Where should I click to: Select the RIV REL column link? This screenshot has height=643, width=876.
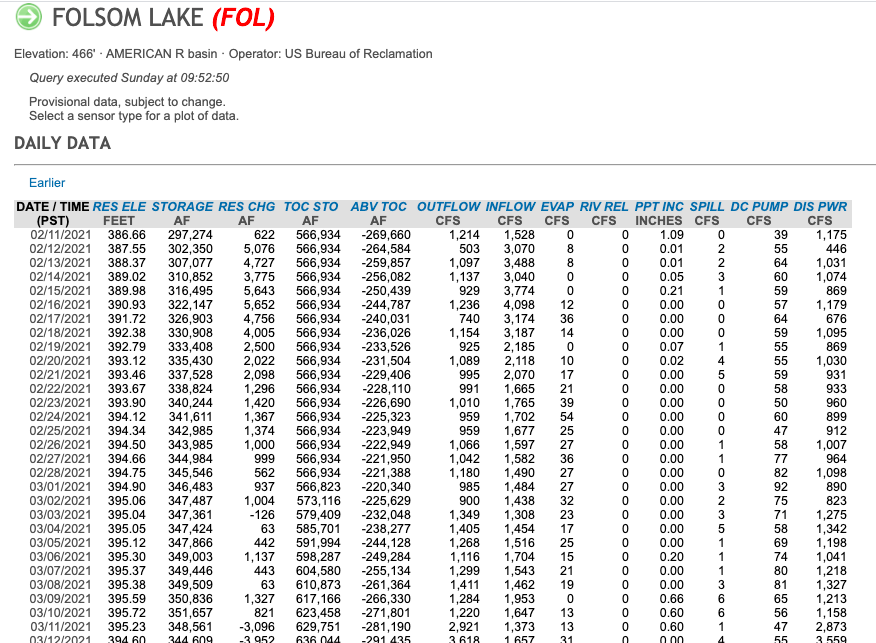(604, 207)
